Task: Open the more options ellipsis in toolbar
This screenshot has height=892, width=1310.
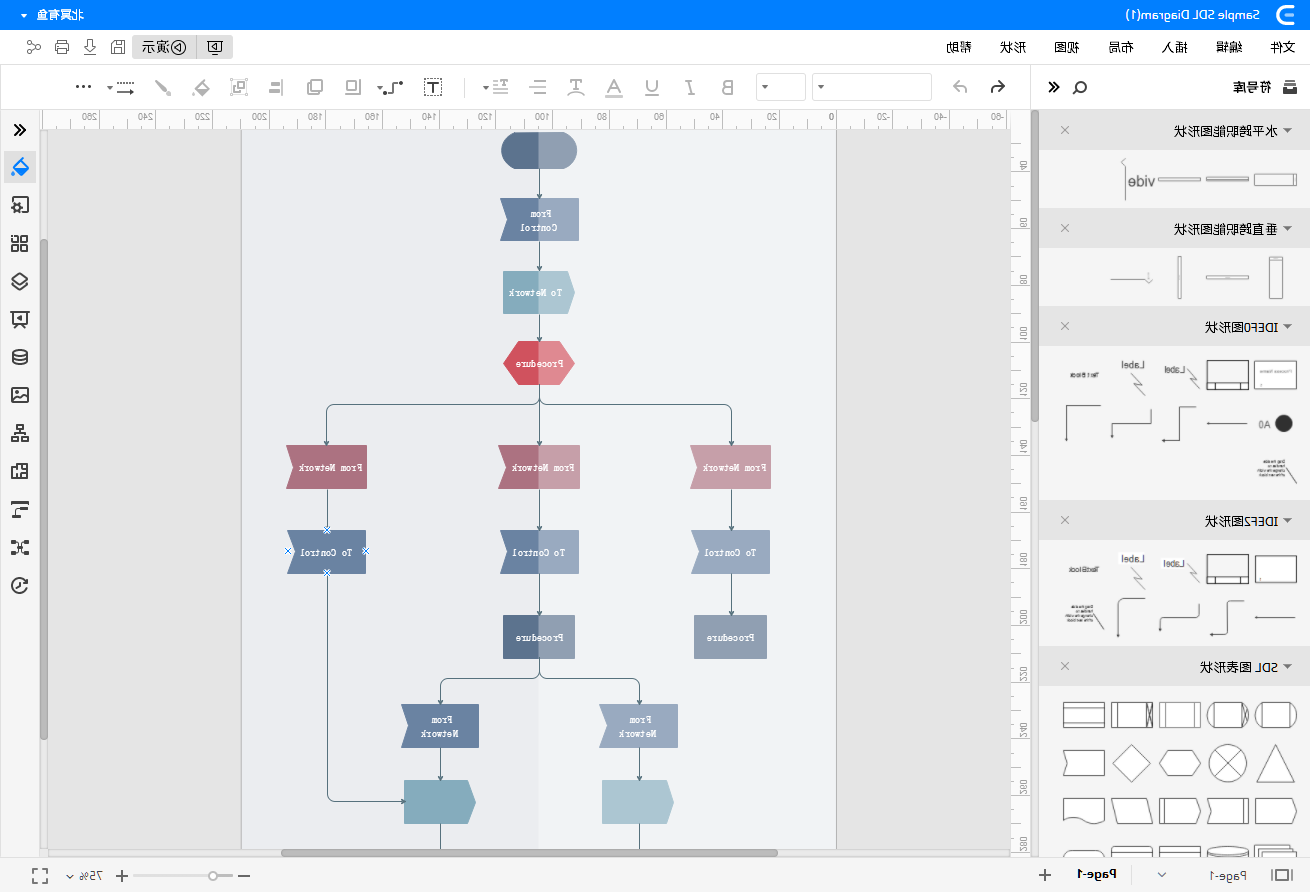Action: coord(84,87)
